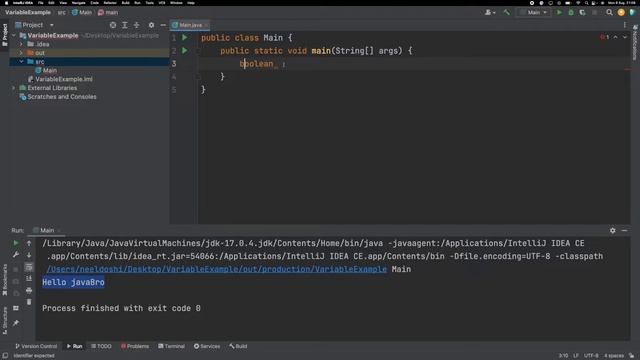Click the Build Project hammer icon
640x360 pixels.
point(507,12)
